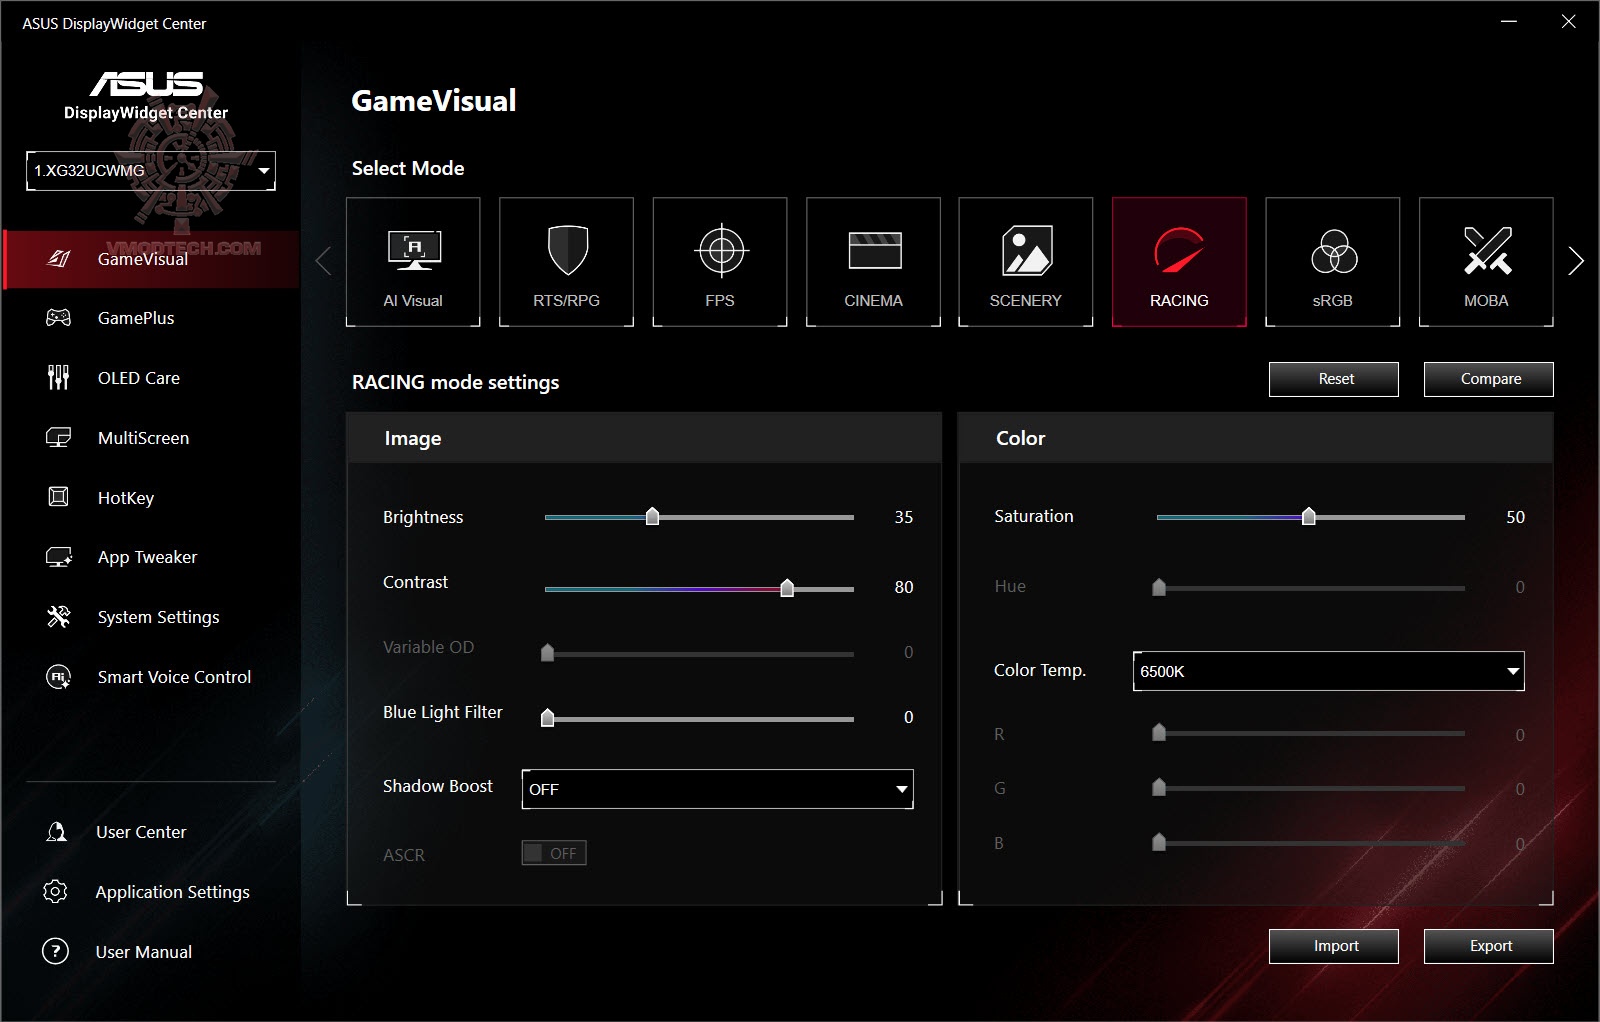Minimize the DisplayWidget Center window
The image size is (1600, 1022).
tap(1509, 21)
